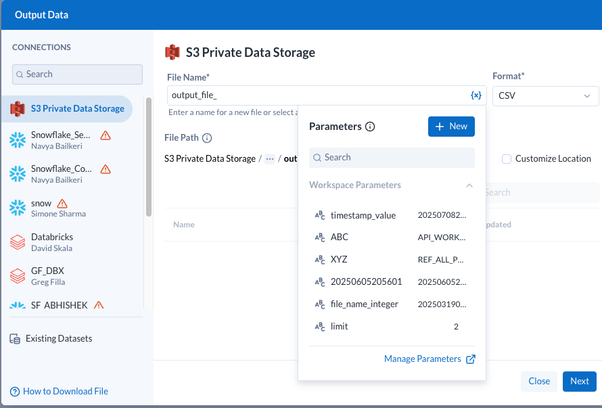Select the Snowflake_Co... connection by Navya Bailkeri

point(67,174)
